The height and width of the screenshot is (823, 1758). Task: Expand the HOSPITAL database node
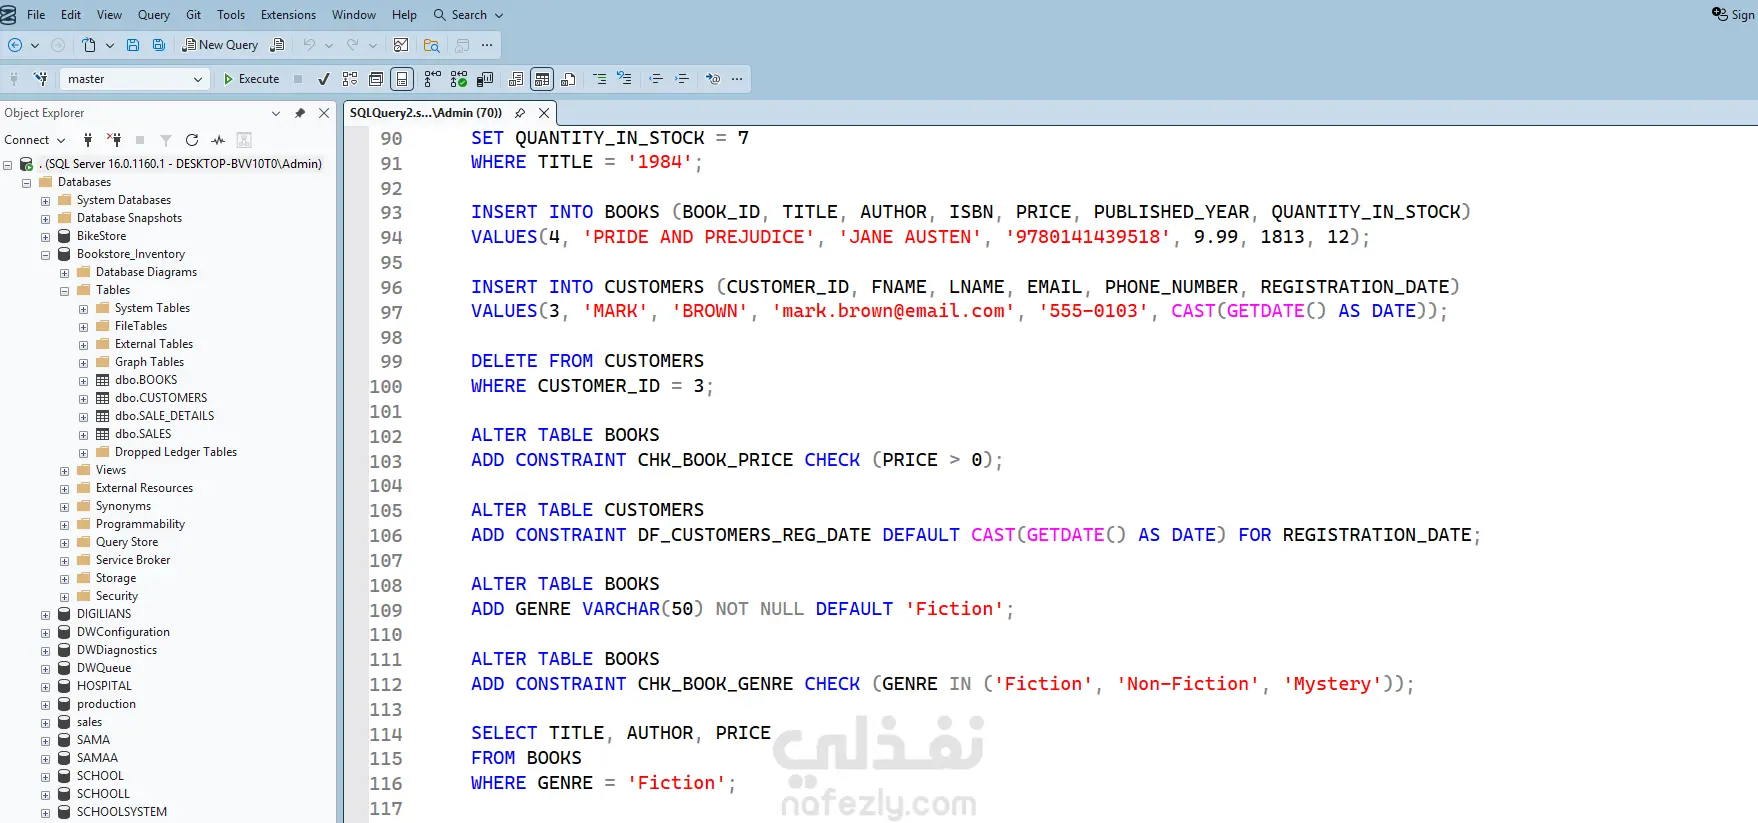pos(46,687)
